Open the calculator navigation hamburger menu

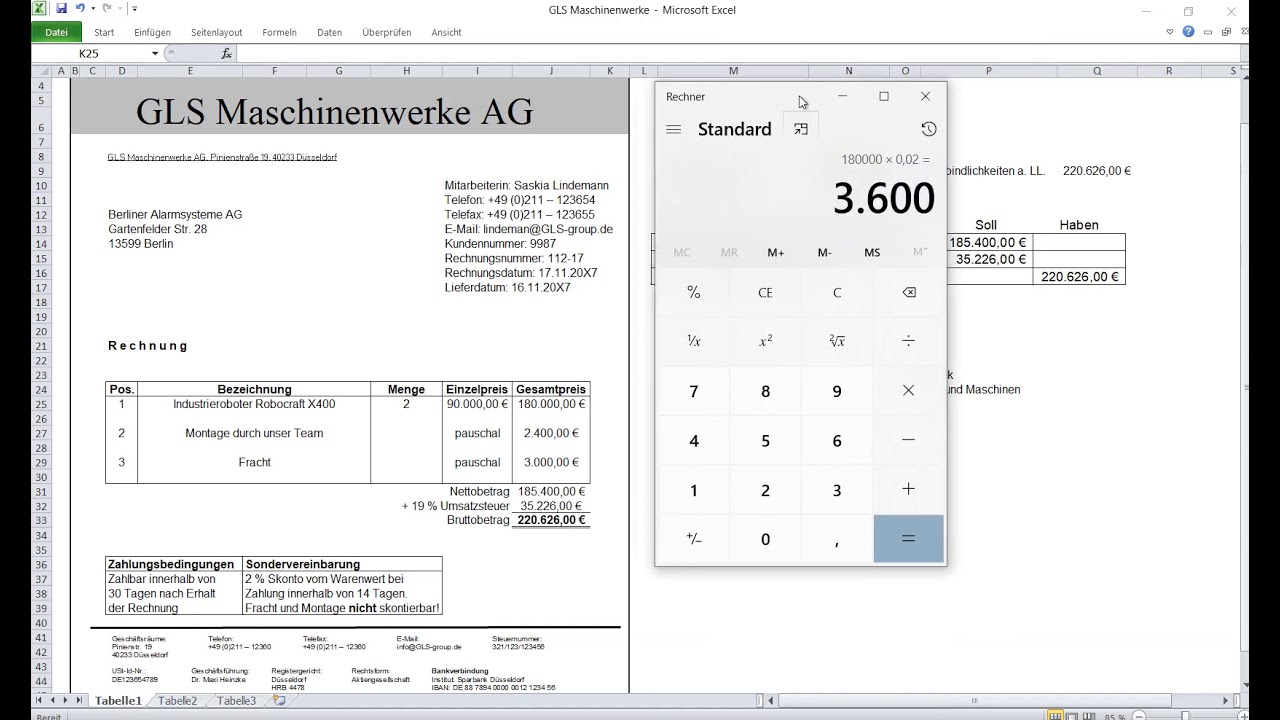[673, 129]
